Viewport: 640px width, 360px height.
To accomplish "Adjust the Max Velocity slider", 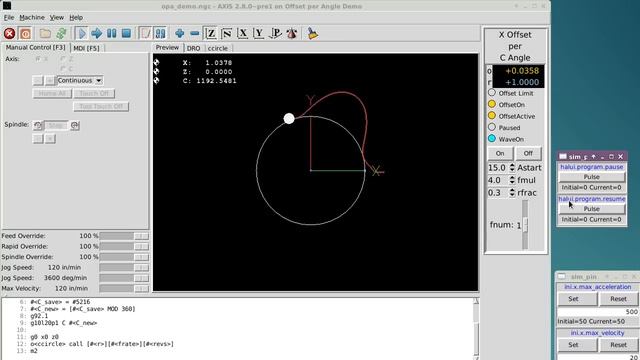I will 124,288.
